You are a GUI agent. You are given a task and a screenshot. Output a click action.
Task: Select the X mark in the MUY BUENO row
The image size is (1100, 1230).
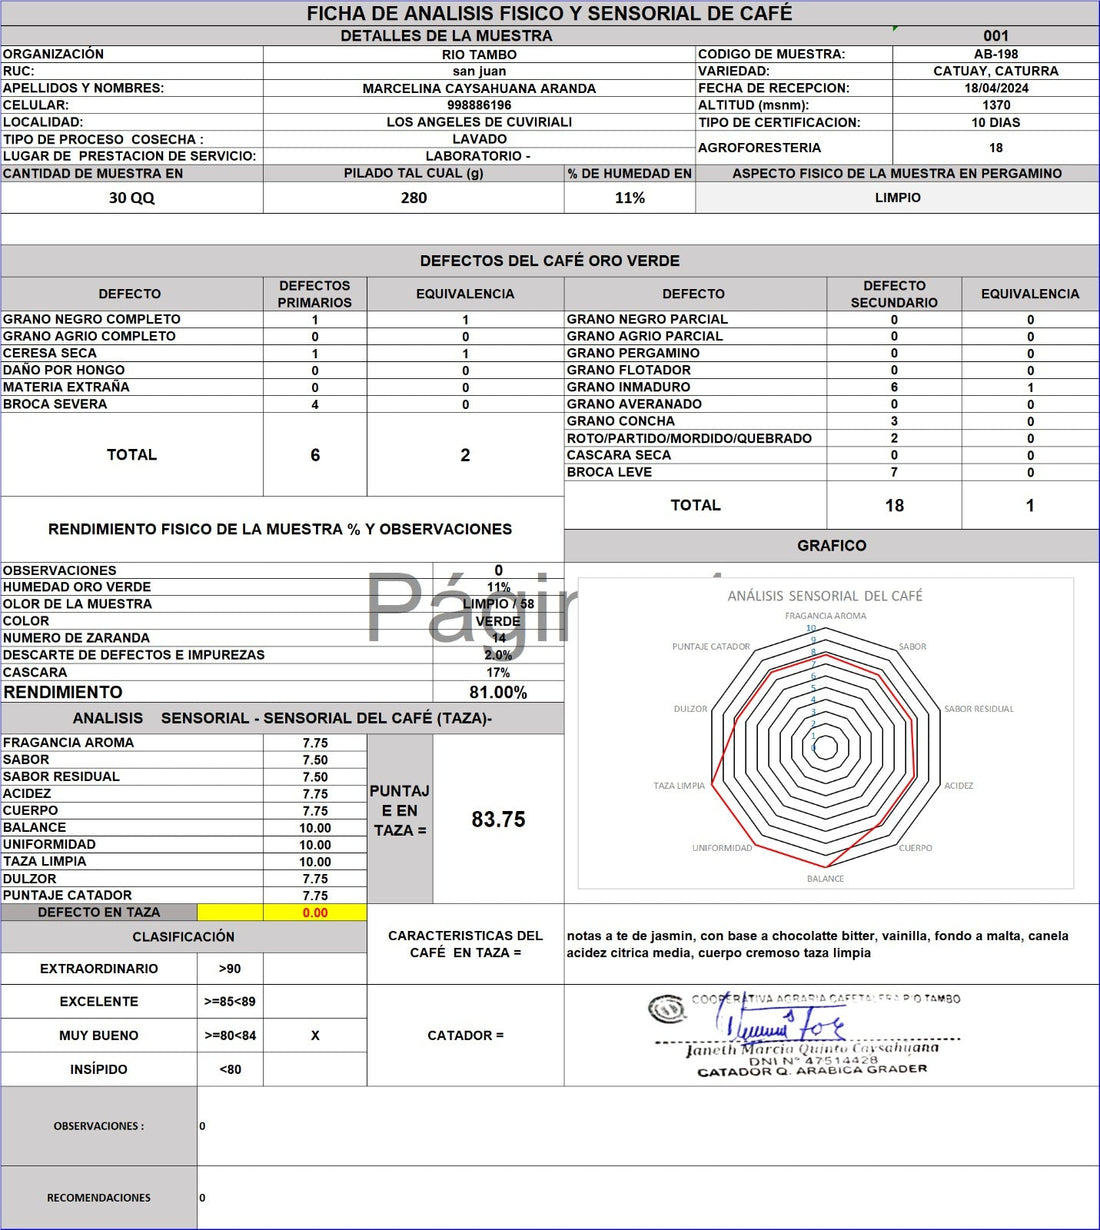tap(315, 1035)
